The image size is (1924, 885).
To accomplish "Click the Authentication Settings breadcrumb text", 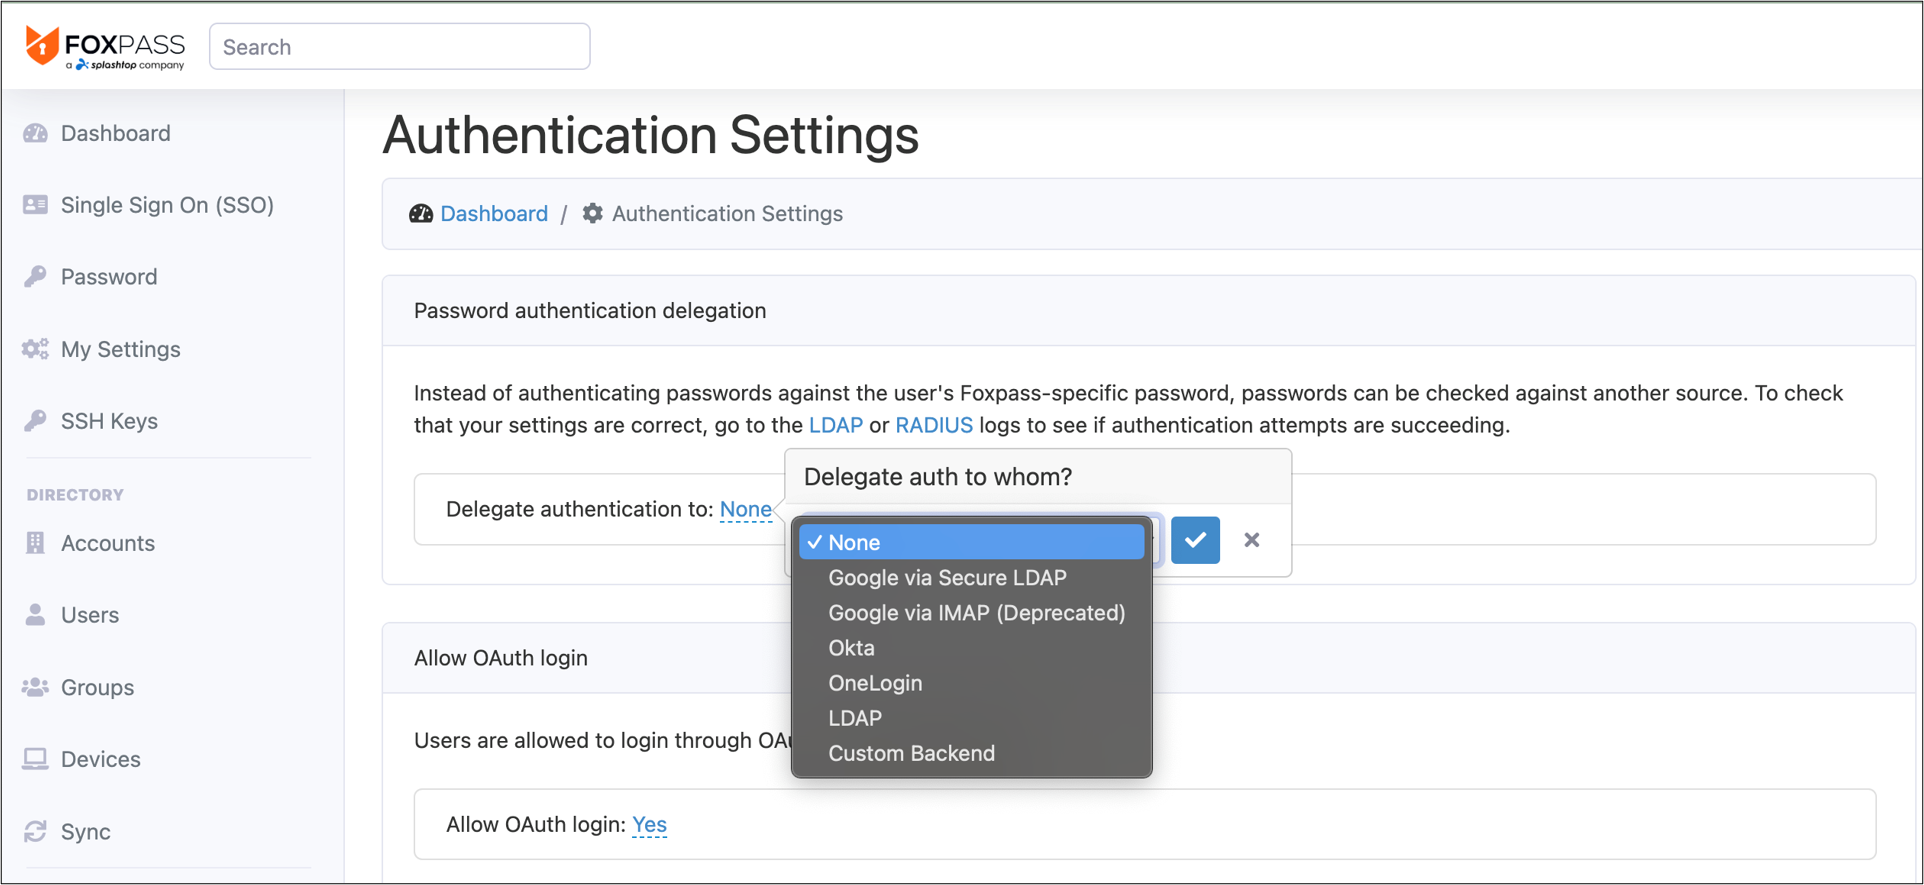I will pyautogui.click(x=727, y=214).
